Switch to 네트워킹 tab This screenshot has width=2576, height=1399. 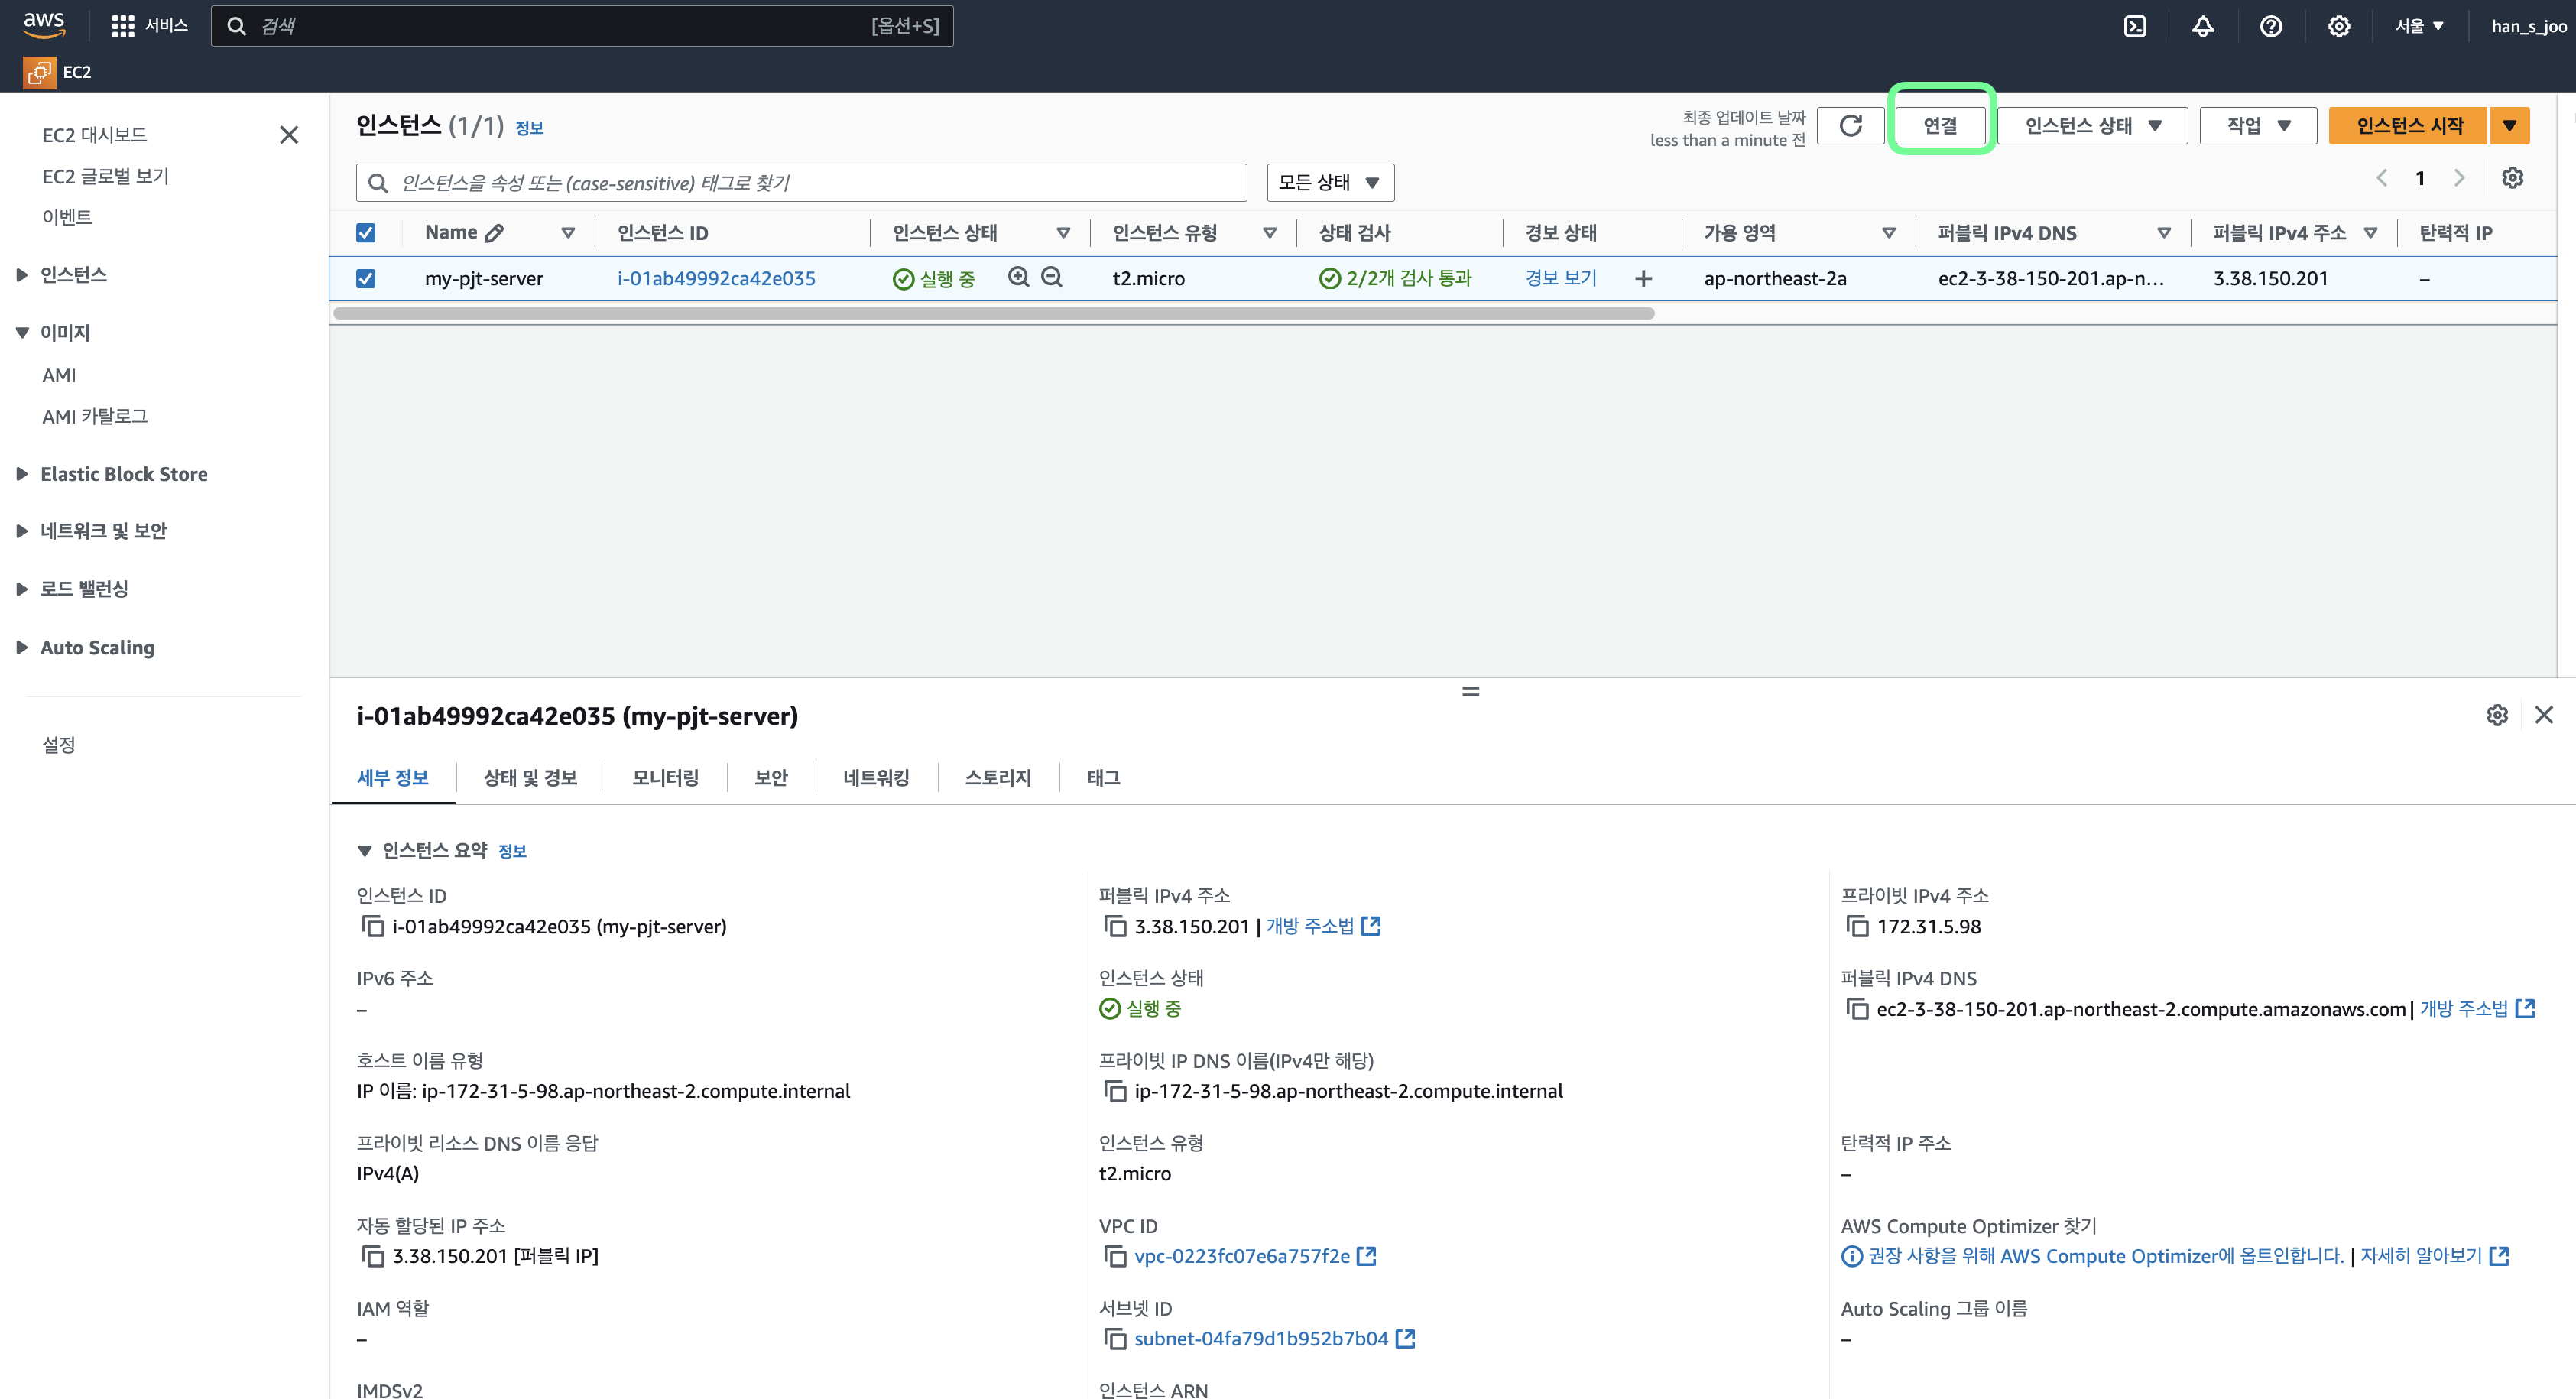[876, 777]
